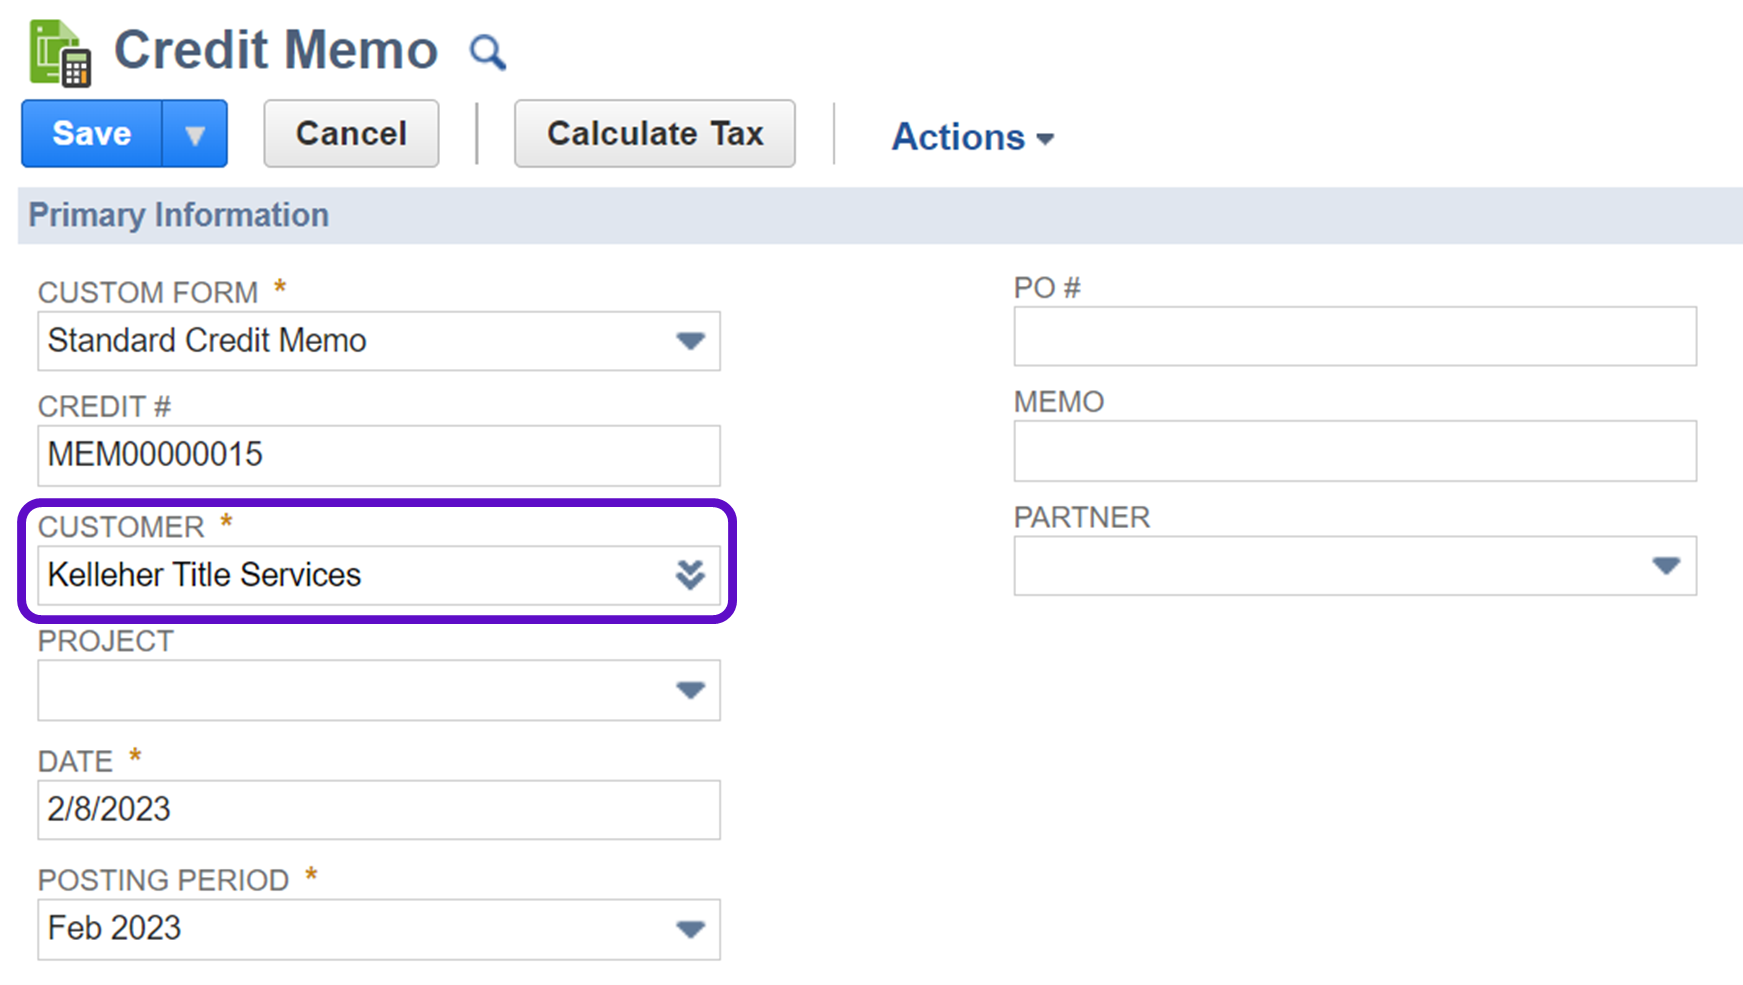Viewport: 1743px width, 985px height.
Task: Click the Customer double-chevron arrow icon
Action: pyautogui.click(x=690, y=575)
